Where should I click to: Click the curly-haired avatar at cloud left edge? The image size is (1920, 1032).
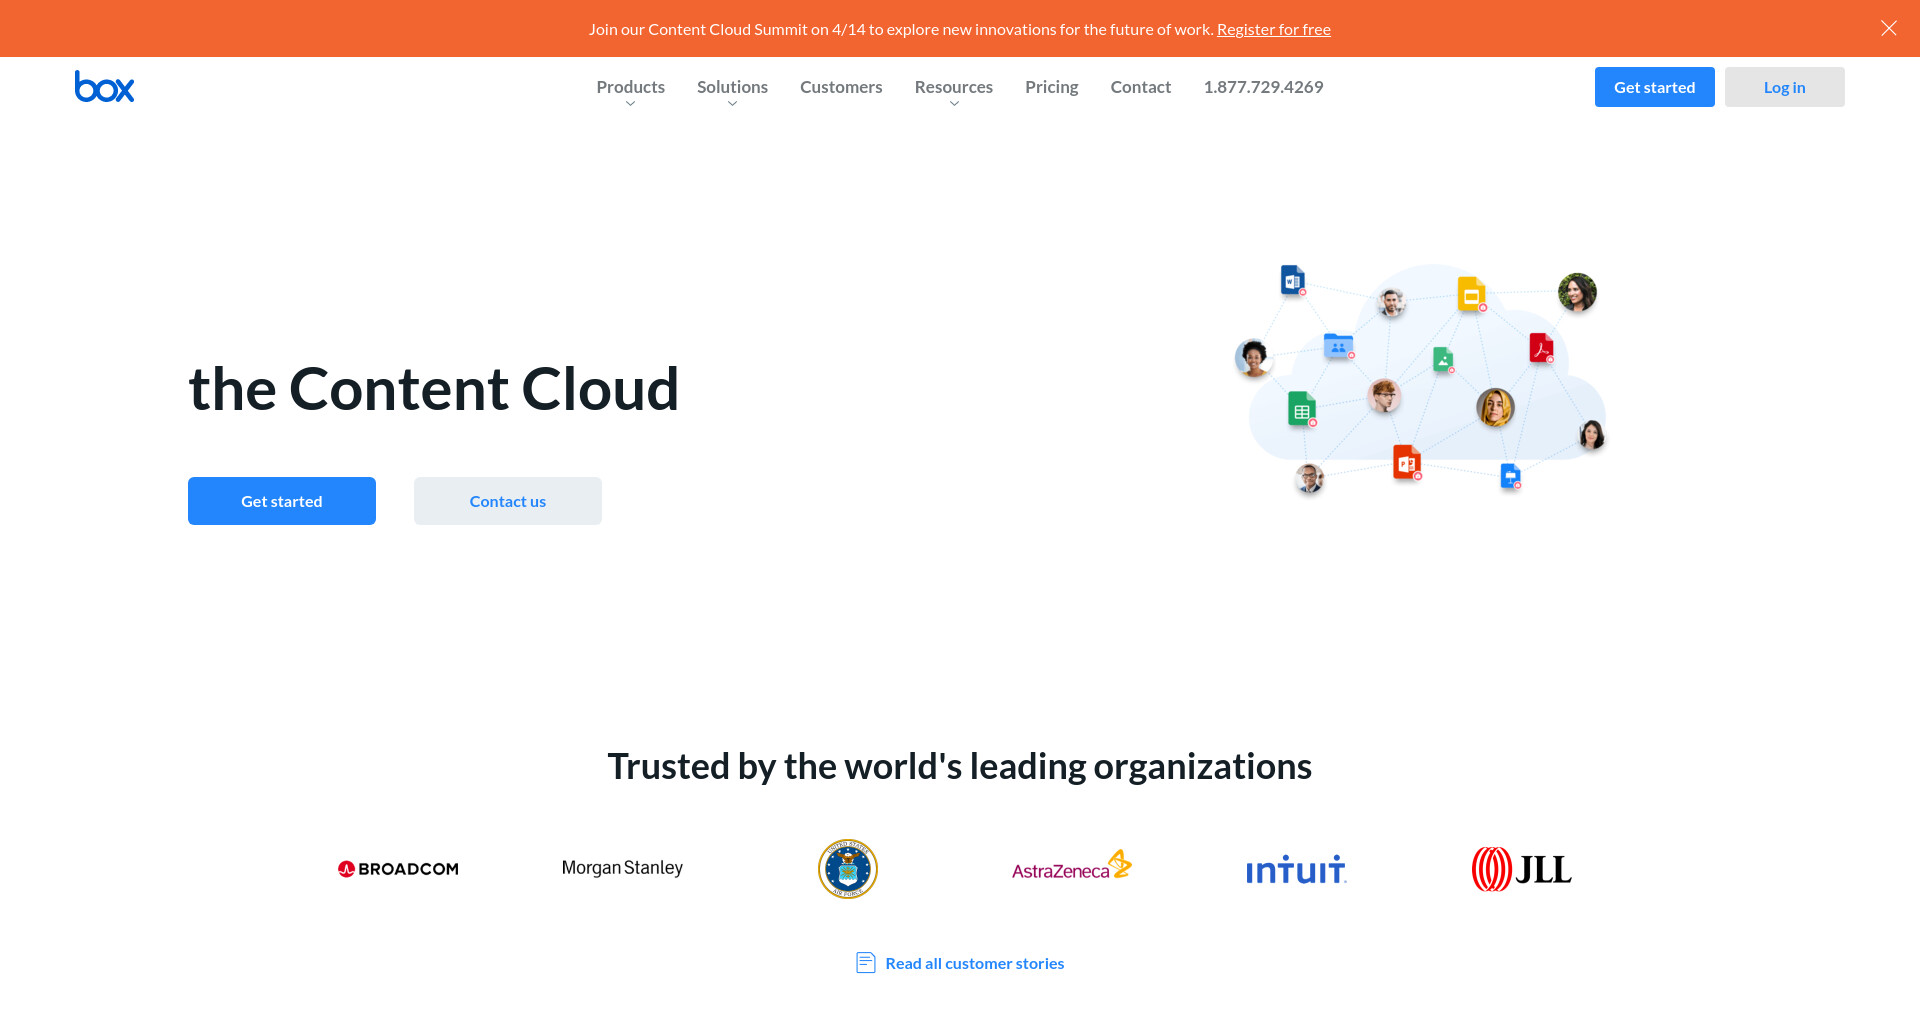tap(1253, 357)
